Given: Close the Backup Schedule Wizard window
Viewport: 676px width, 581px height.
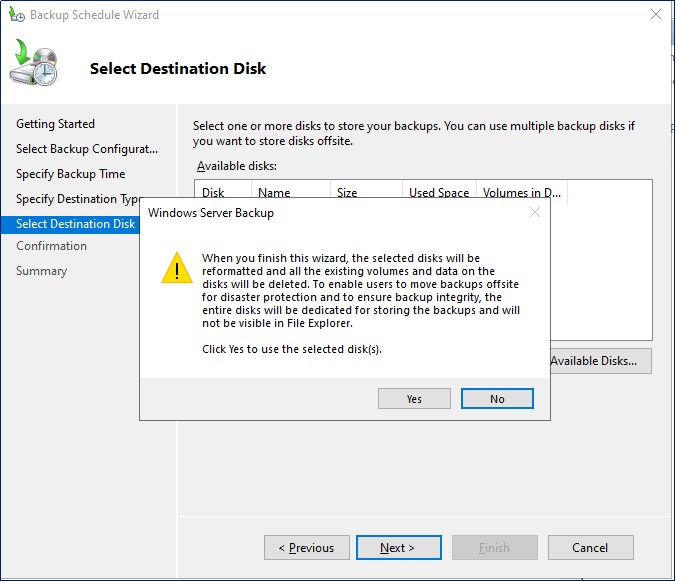Looking at the screenshot, I should pos(655,15).
